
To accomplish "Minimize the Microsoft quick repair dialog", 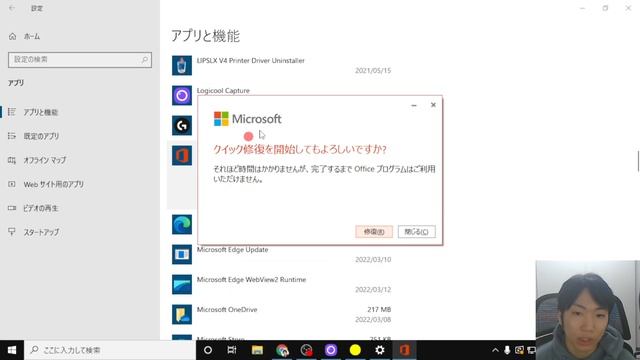I will point(413,105).
